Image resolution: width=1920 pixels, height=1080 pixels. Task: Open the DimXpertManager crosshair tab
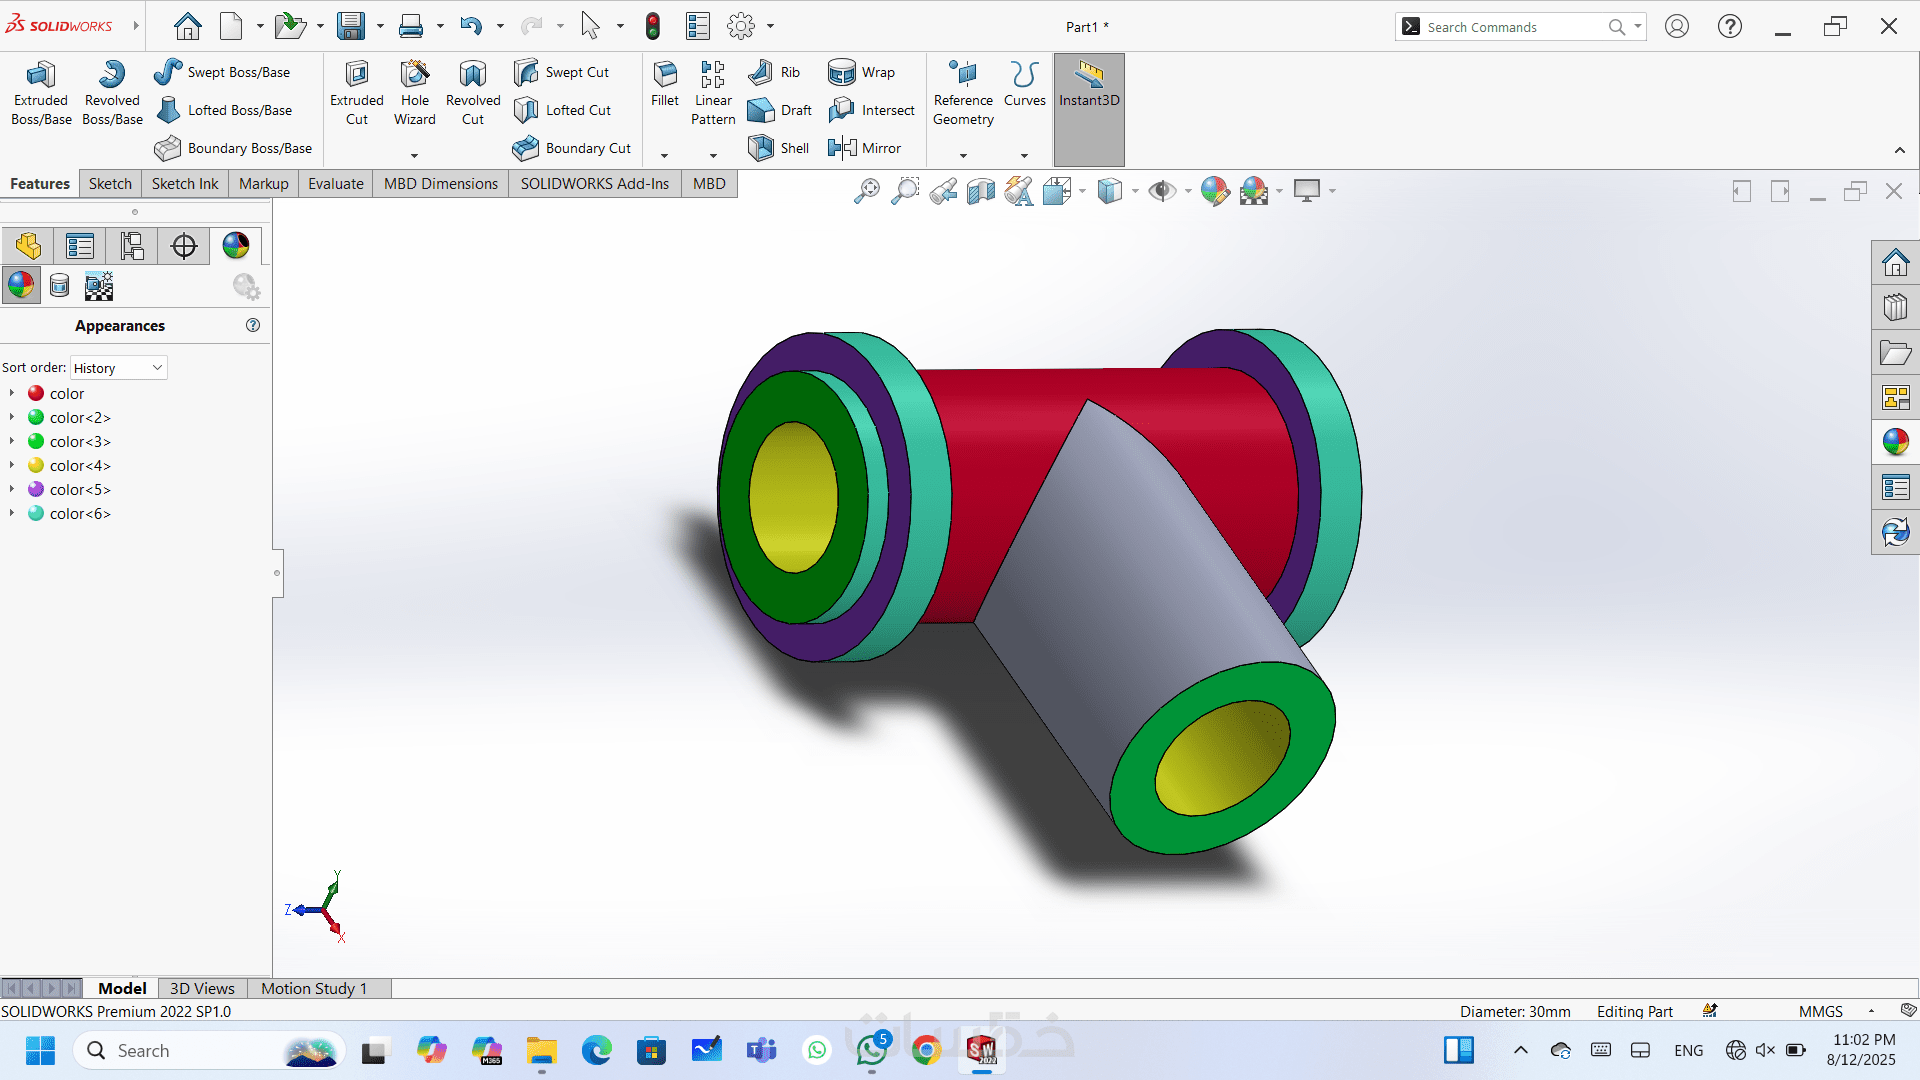[184, 246]
